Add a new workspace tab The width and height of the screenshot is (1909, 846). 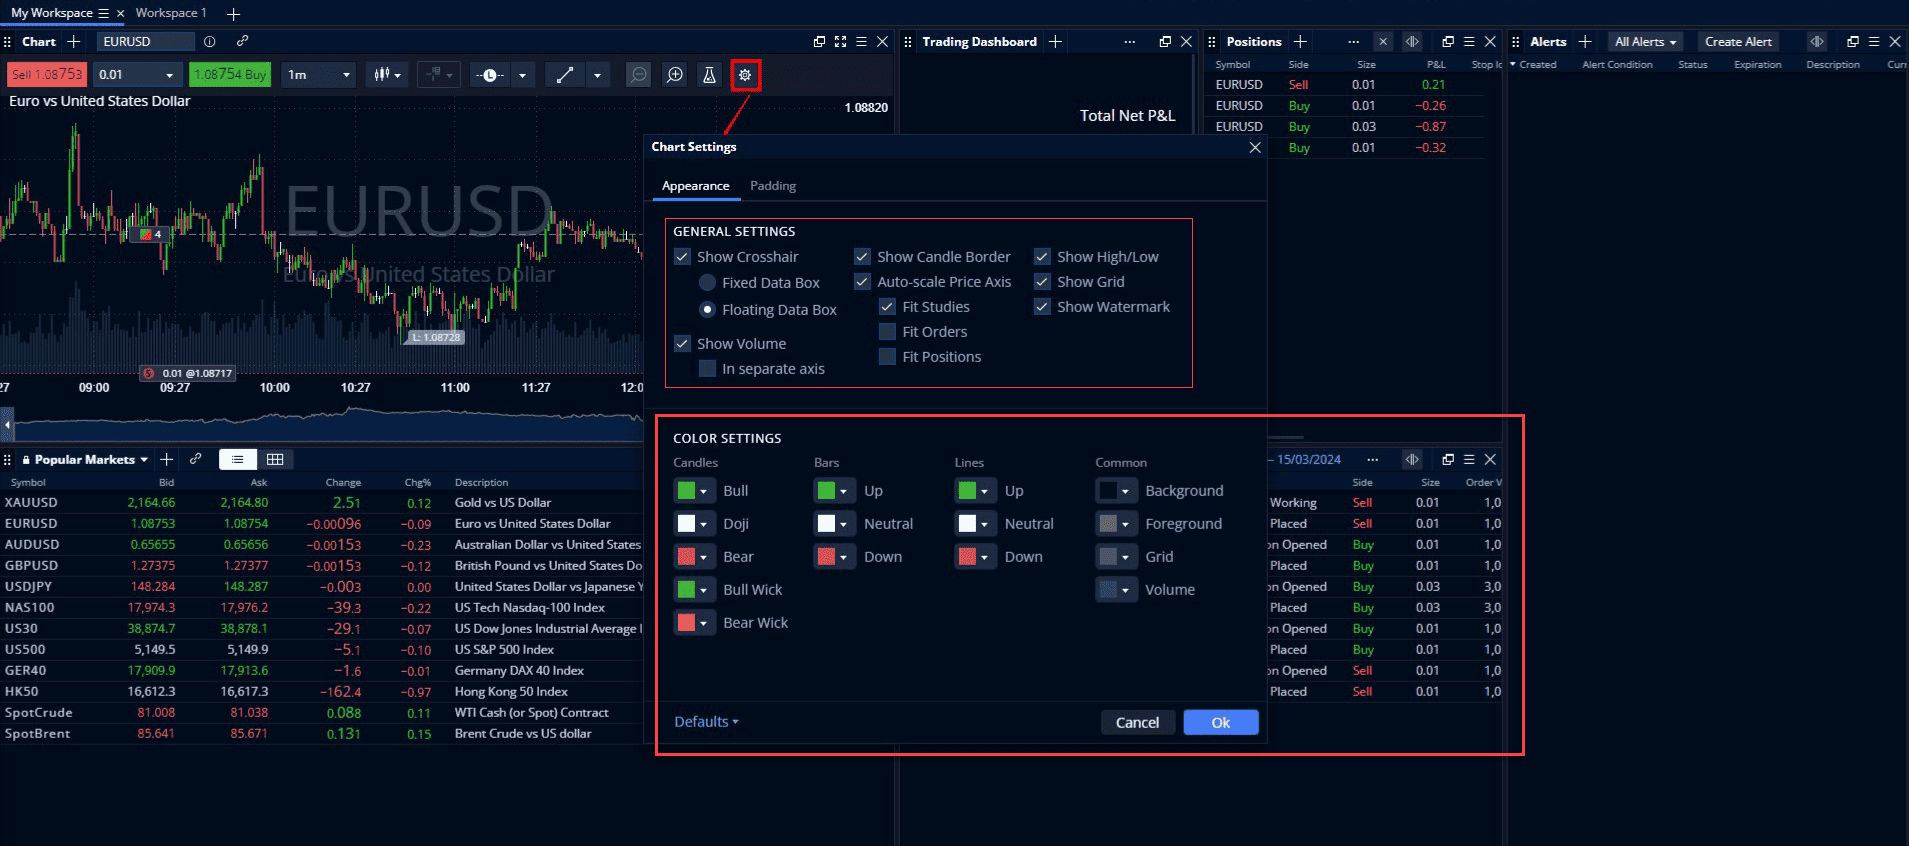click(x=233, y=14)
